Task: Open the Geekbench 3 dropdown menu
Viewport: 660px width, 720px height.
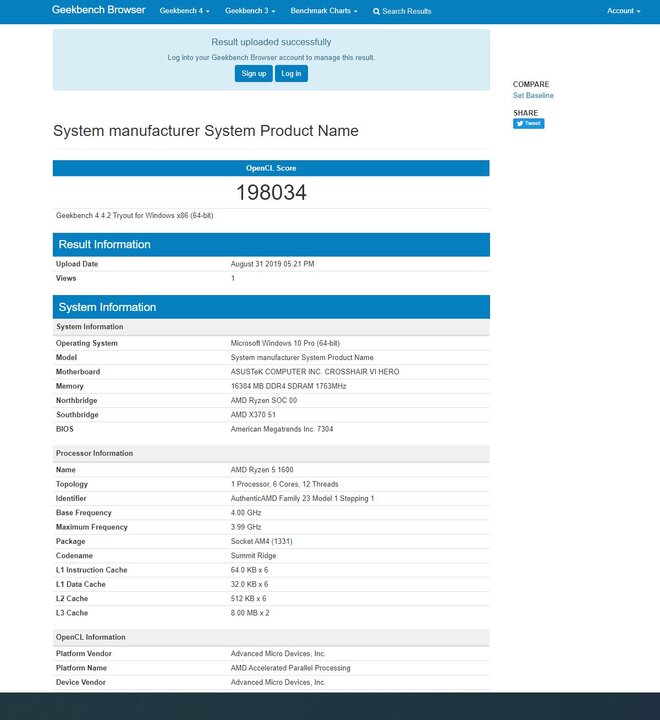Action: (x=250, y=11)
